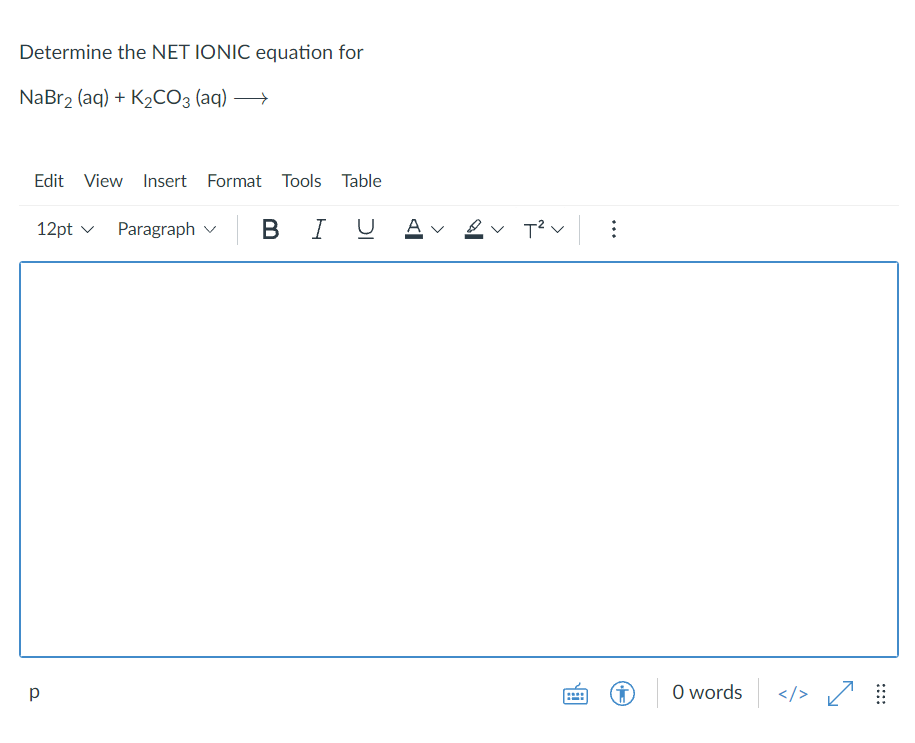Open the 12pt font size selector
This screenshot has width=915, height=743.
[x=62, y=229]
